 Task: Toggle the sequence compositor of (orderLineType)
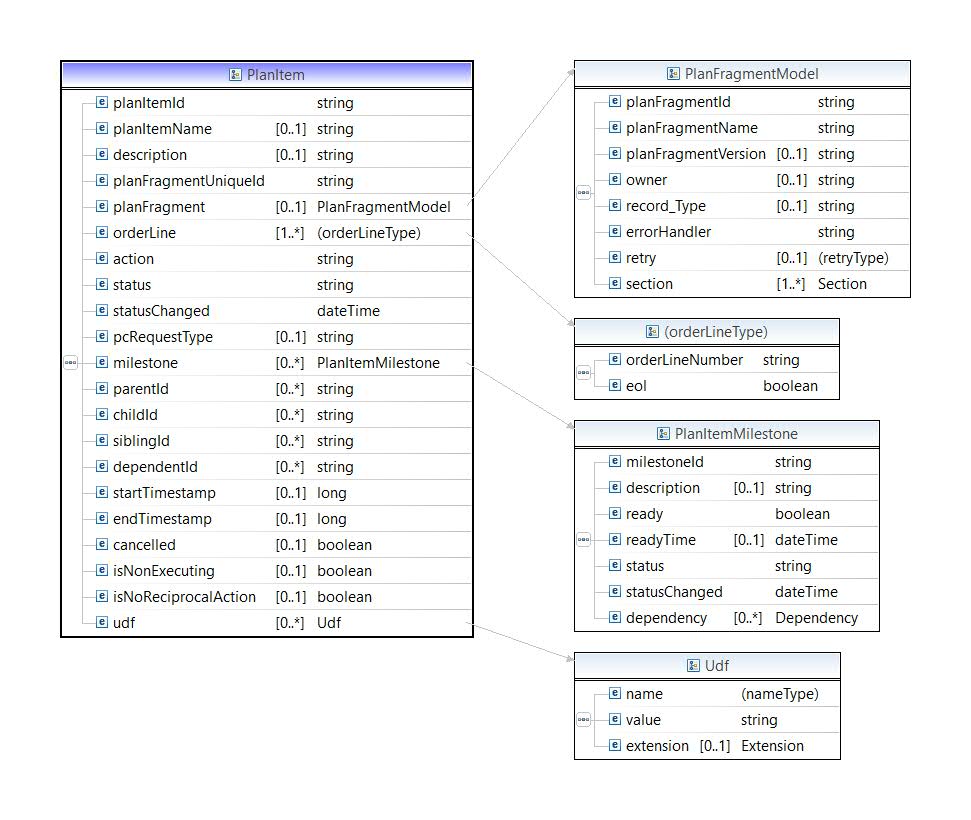click(583, 373)
